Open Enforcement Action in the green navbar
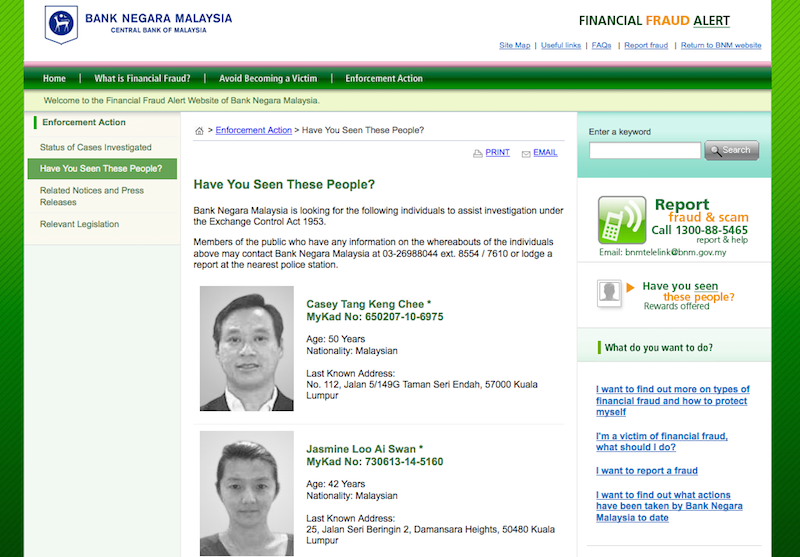The height and width of the screenshot is (557, 800). [384, 79]
